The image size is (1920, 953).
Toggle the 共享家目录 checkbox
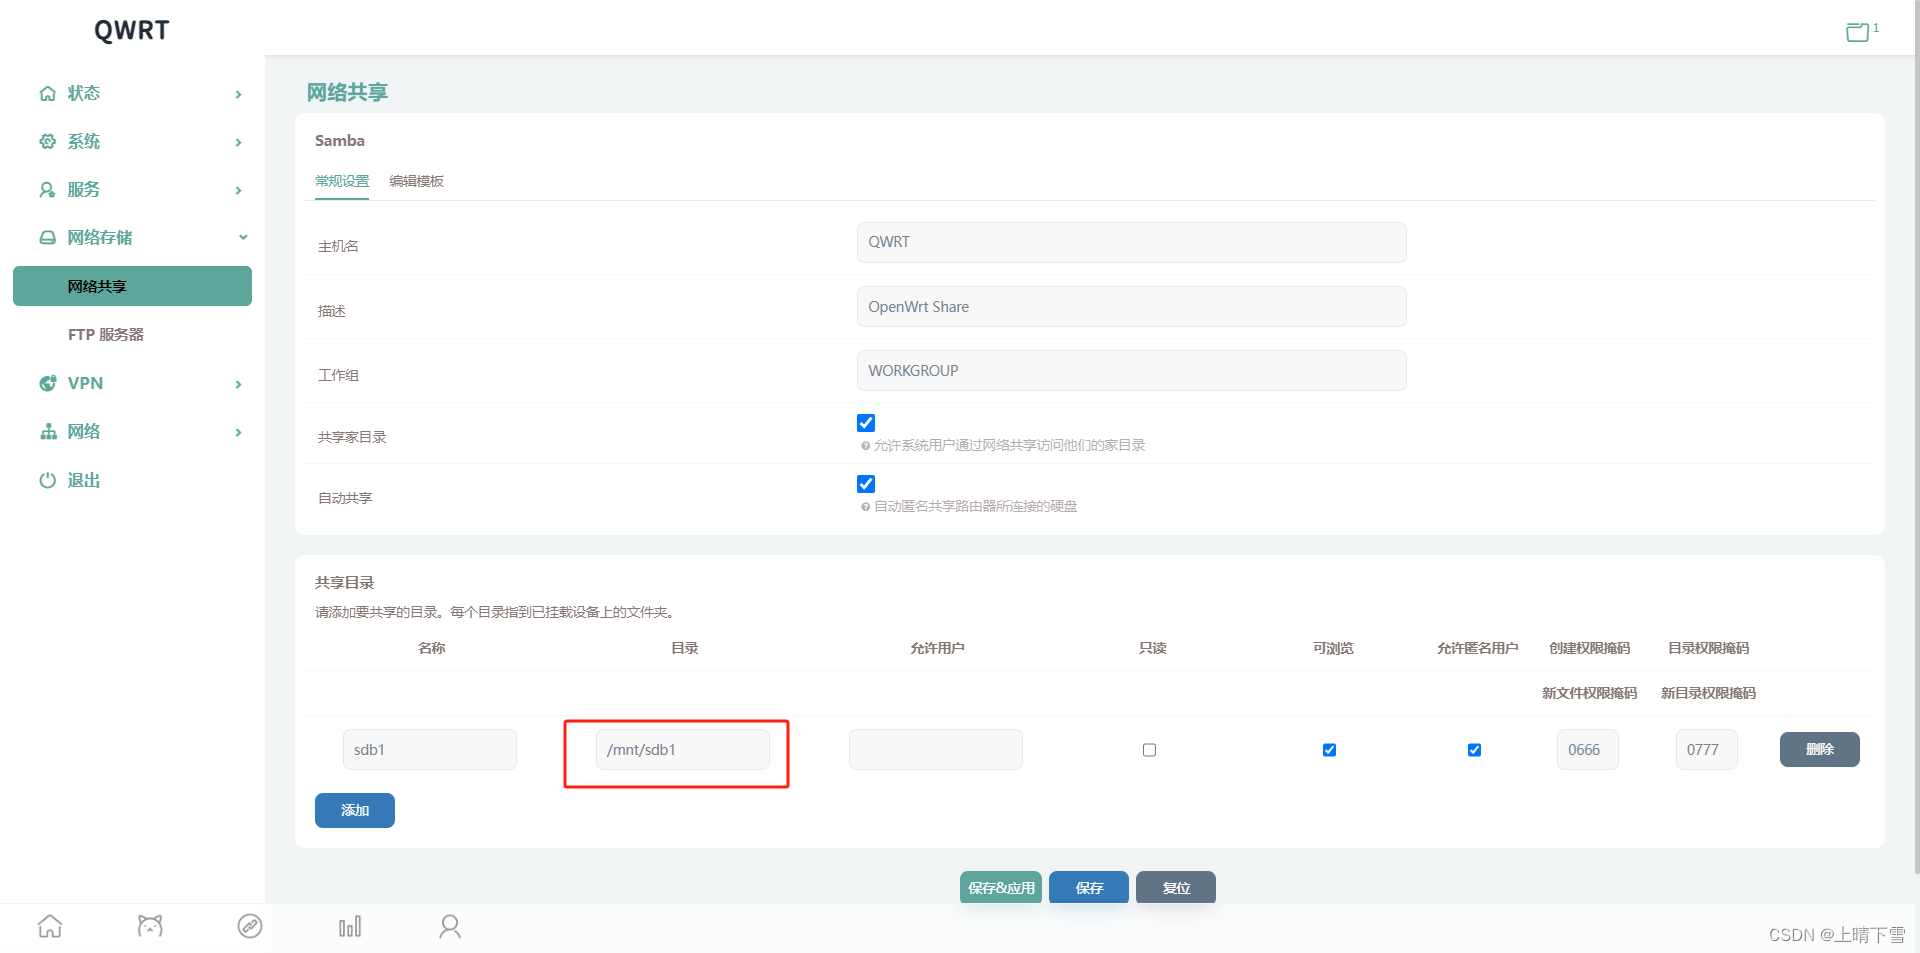[x=866, y=423]
